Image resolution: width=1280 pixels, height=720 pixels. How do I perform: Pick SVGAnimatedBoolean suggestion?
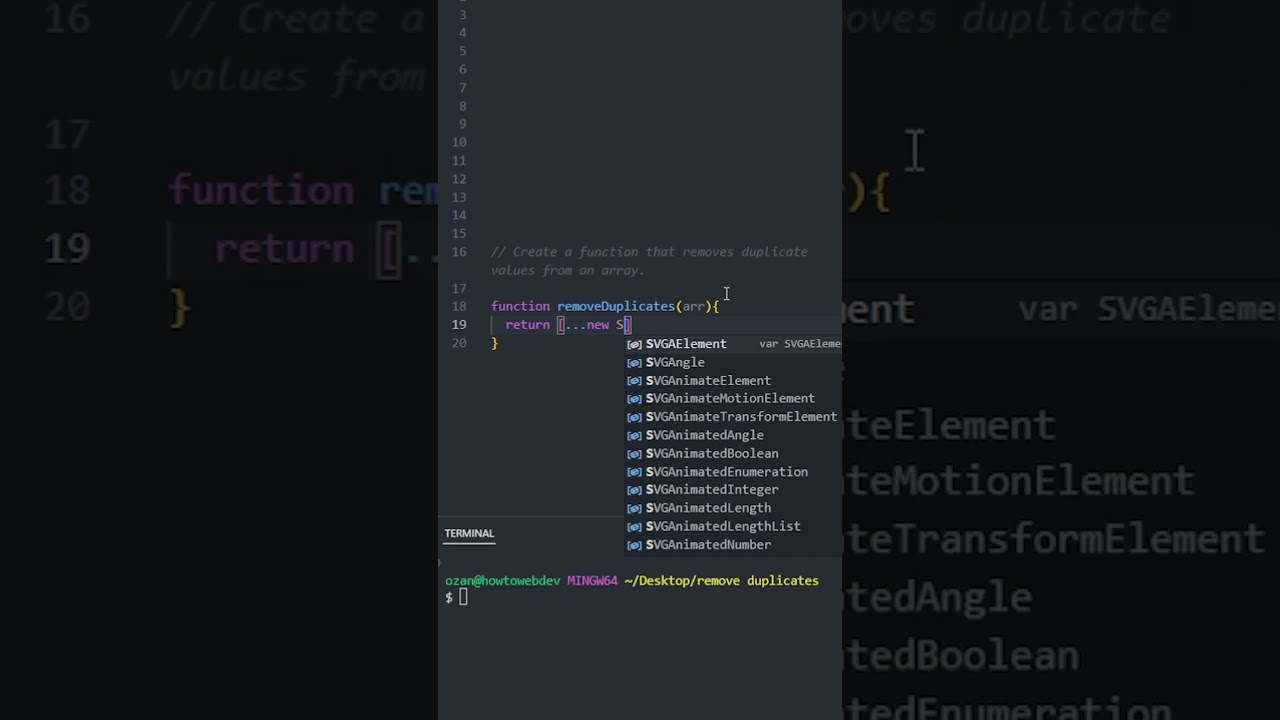[733, 453]
